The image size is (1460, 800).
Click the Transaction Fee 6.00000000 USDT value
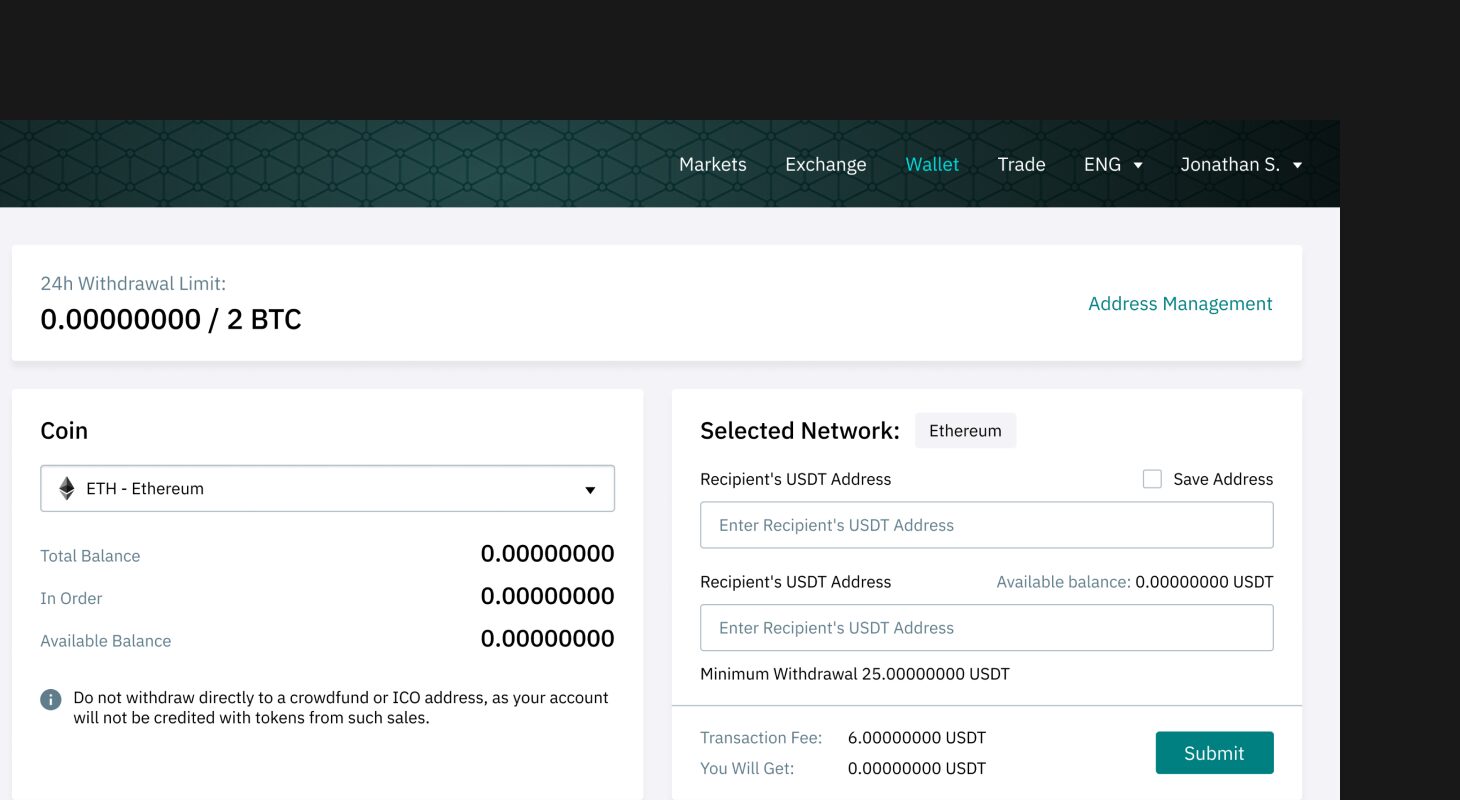(x=916, y=738)
